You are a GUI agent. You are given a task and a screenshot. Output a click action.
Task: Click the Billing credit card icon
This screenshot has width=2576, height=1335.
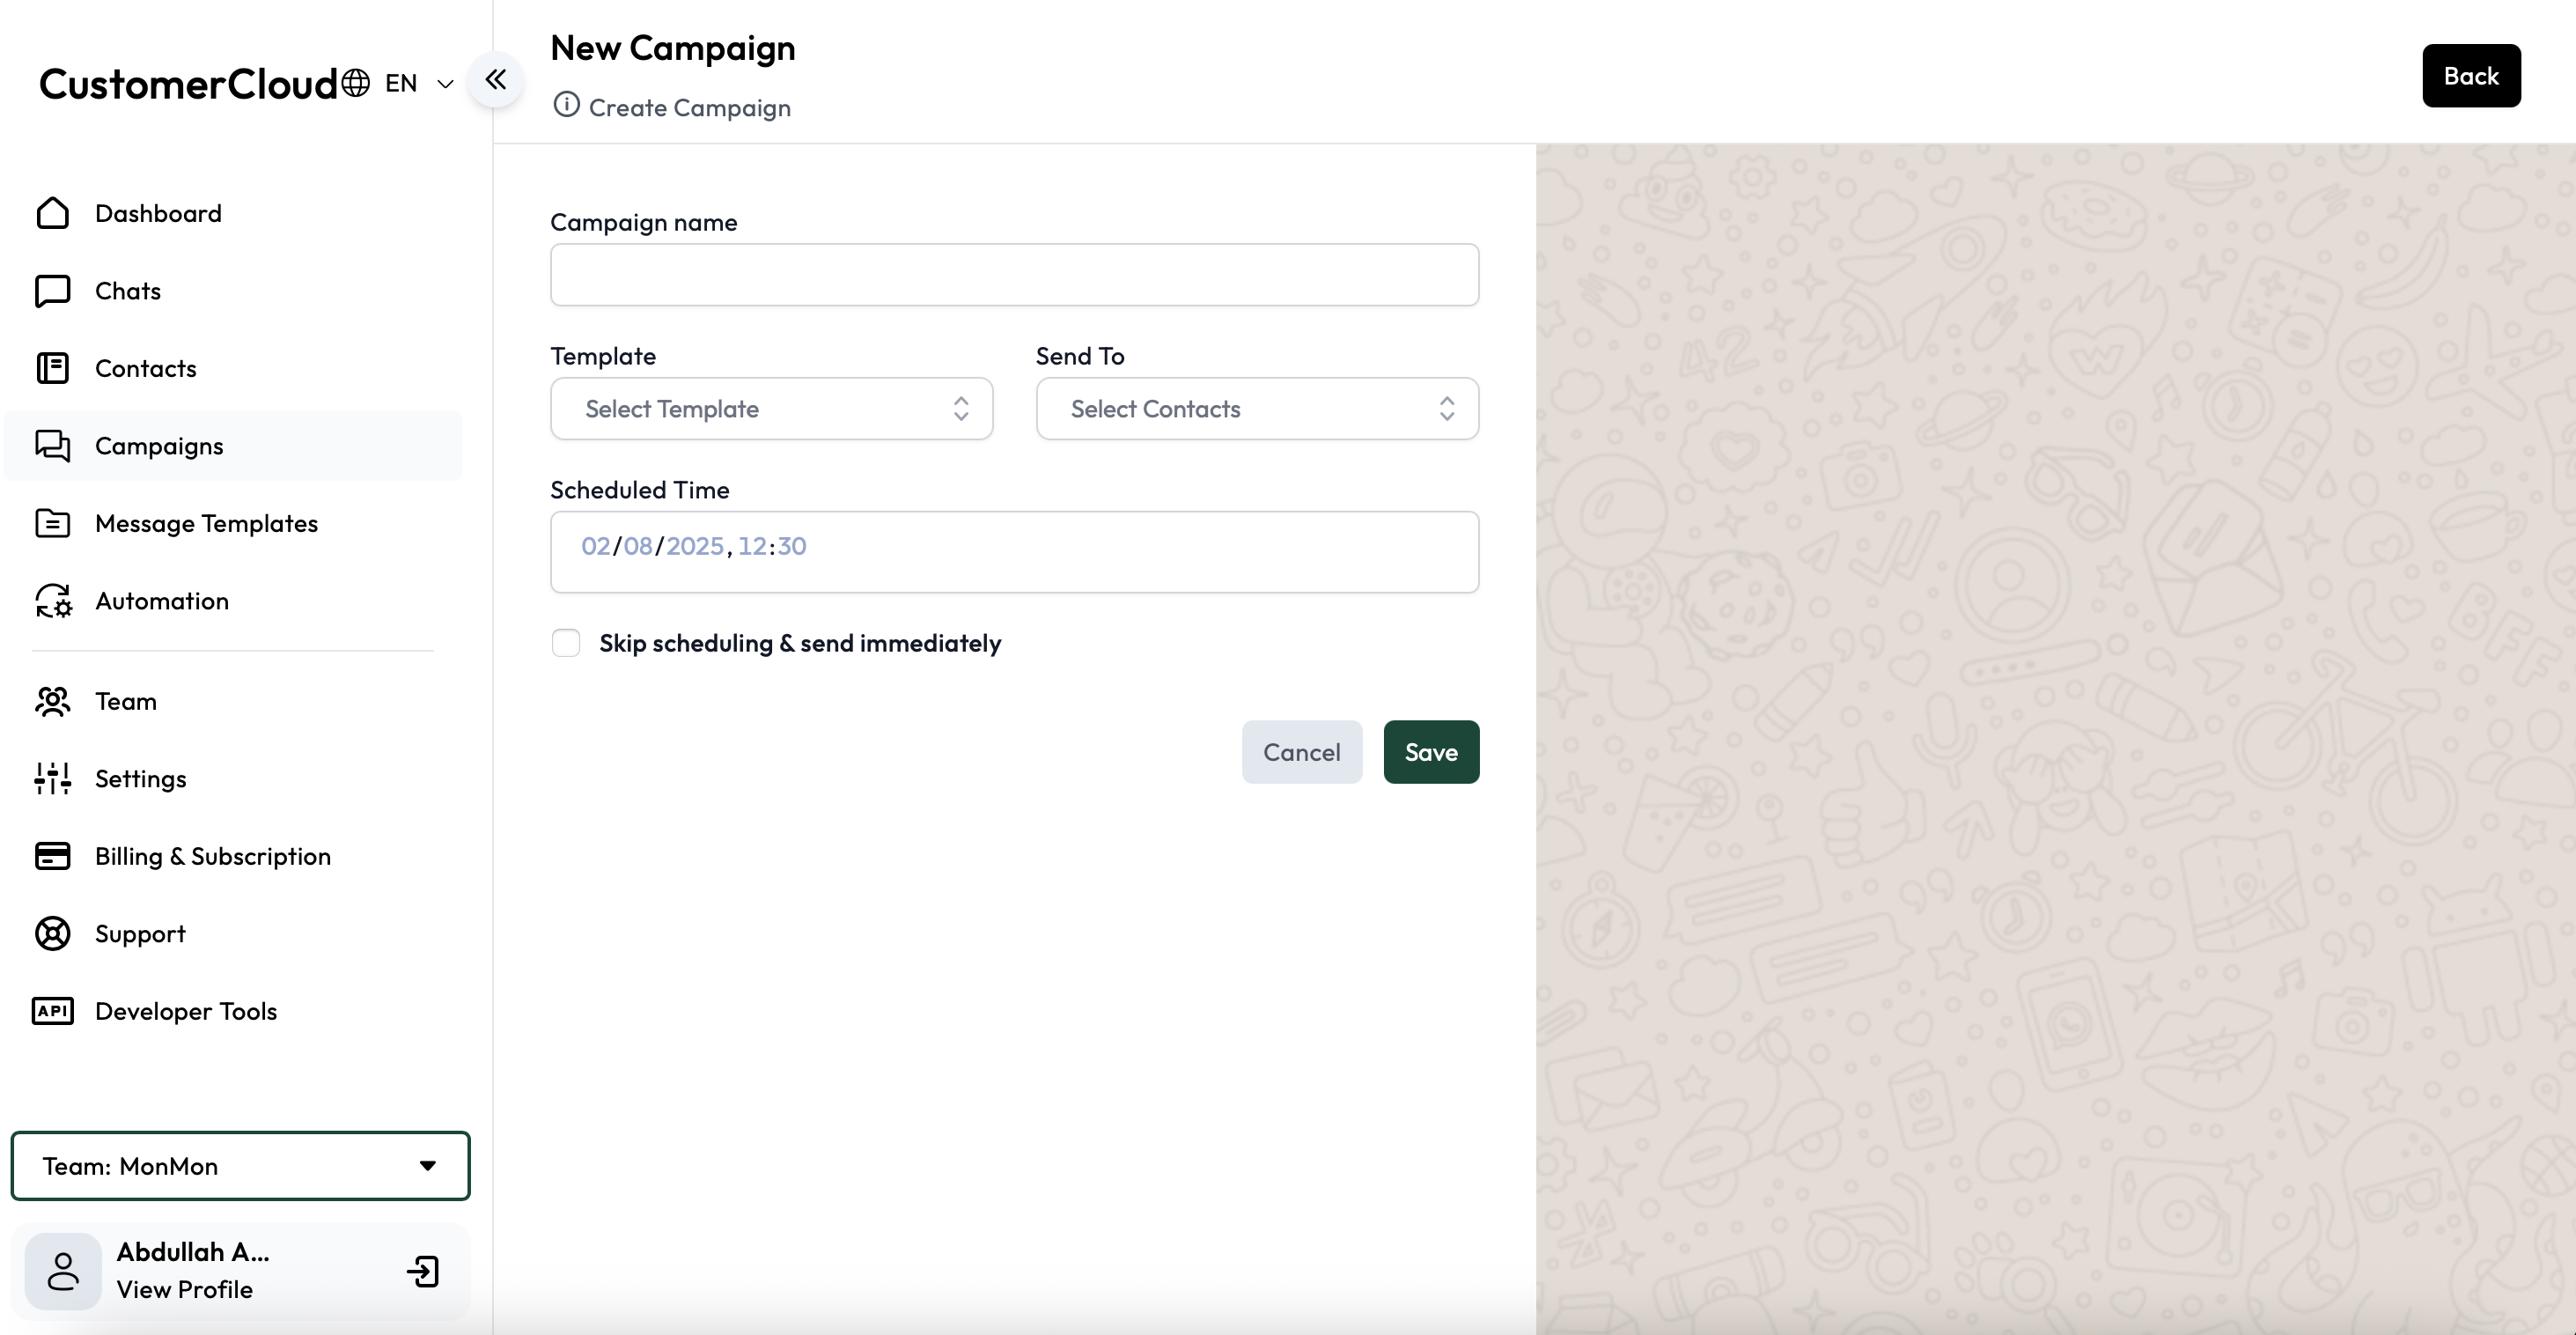[52, 856]
